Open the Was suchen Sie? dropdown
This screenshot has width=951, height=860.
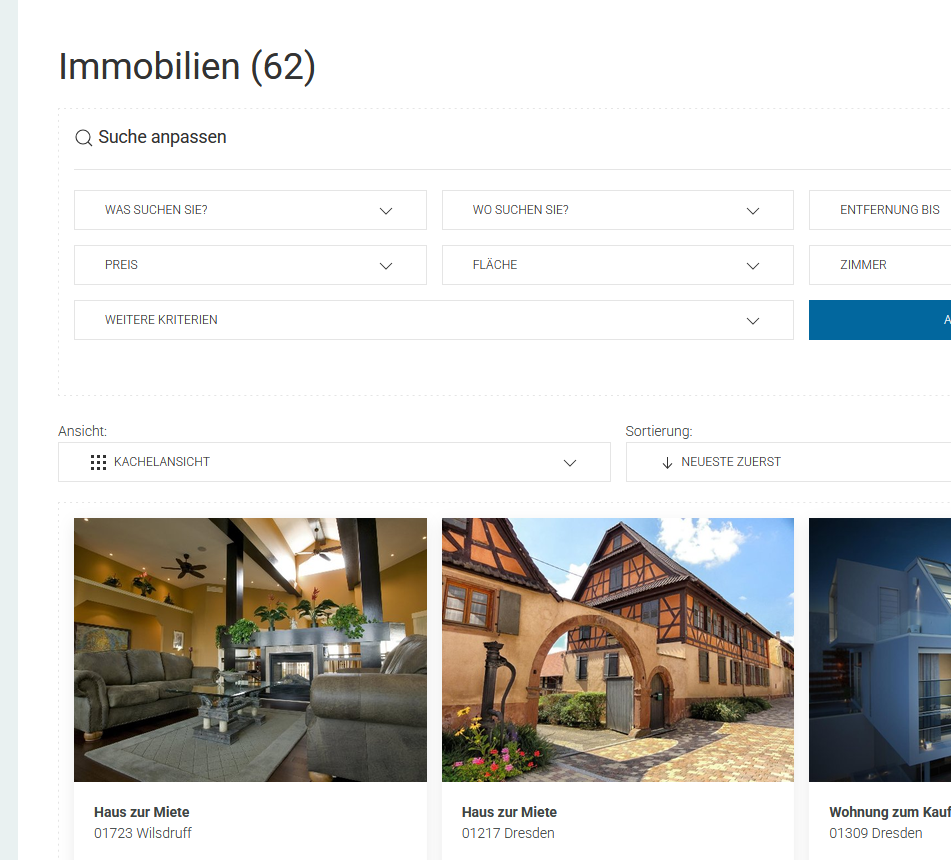tap(250, 210)
